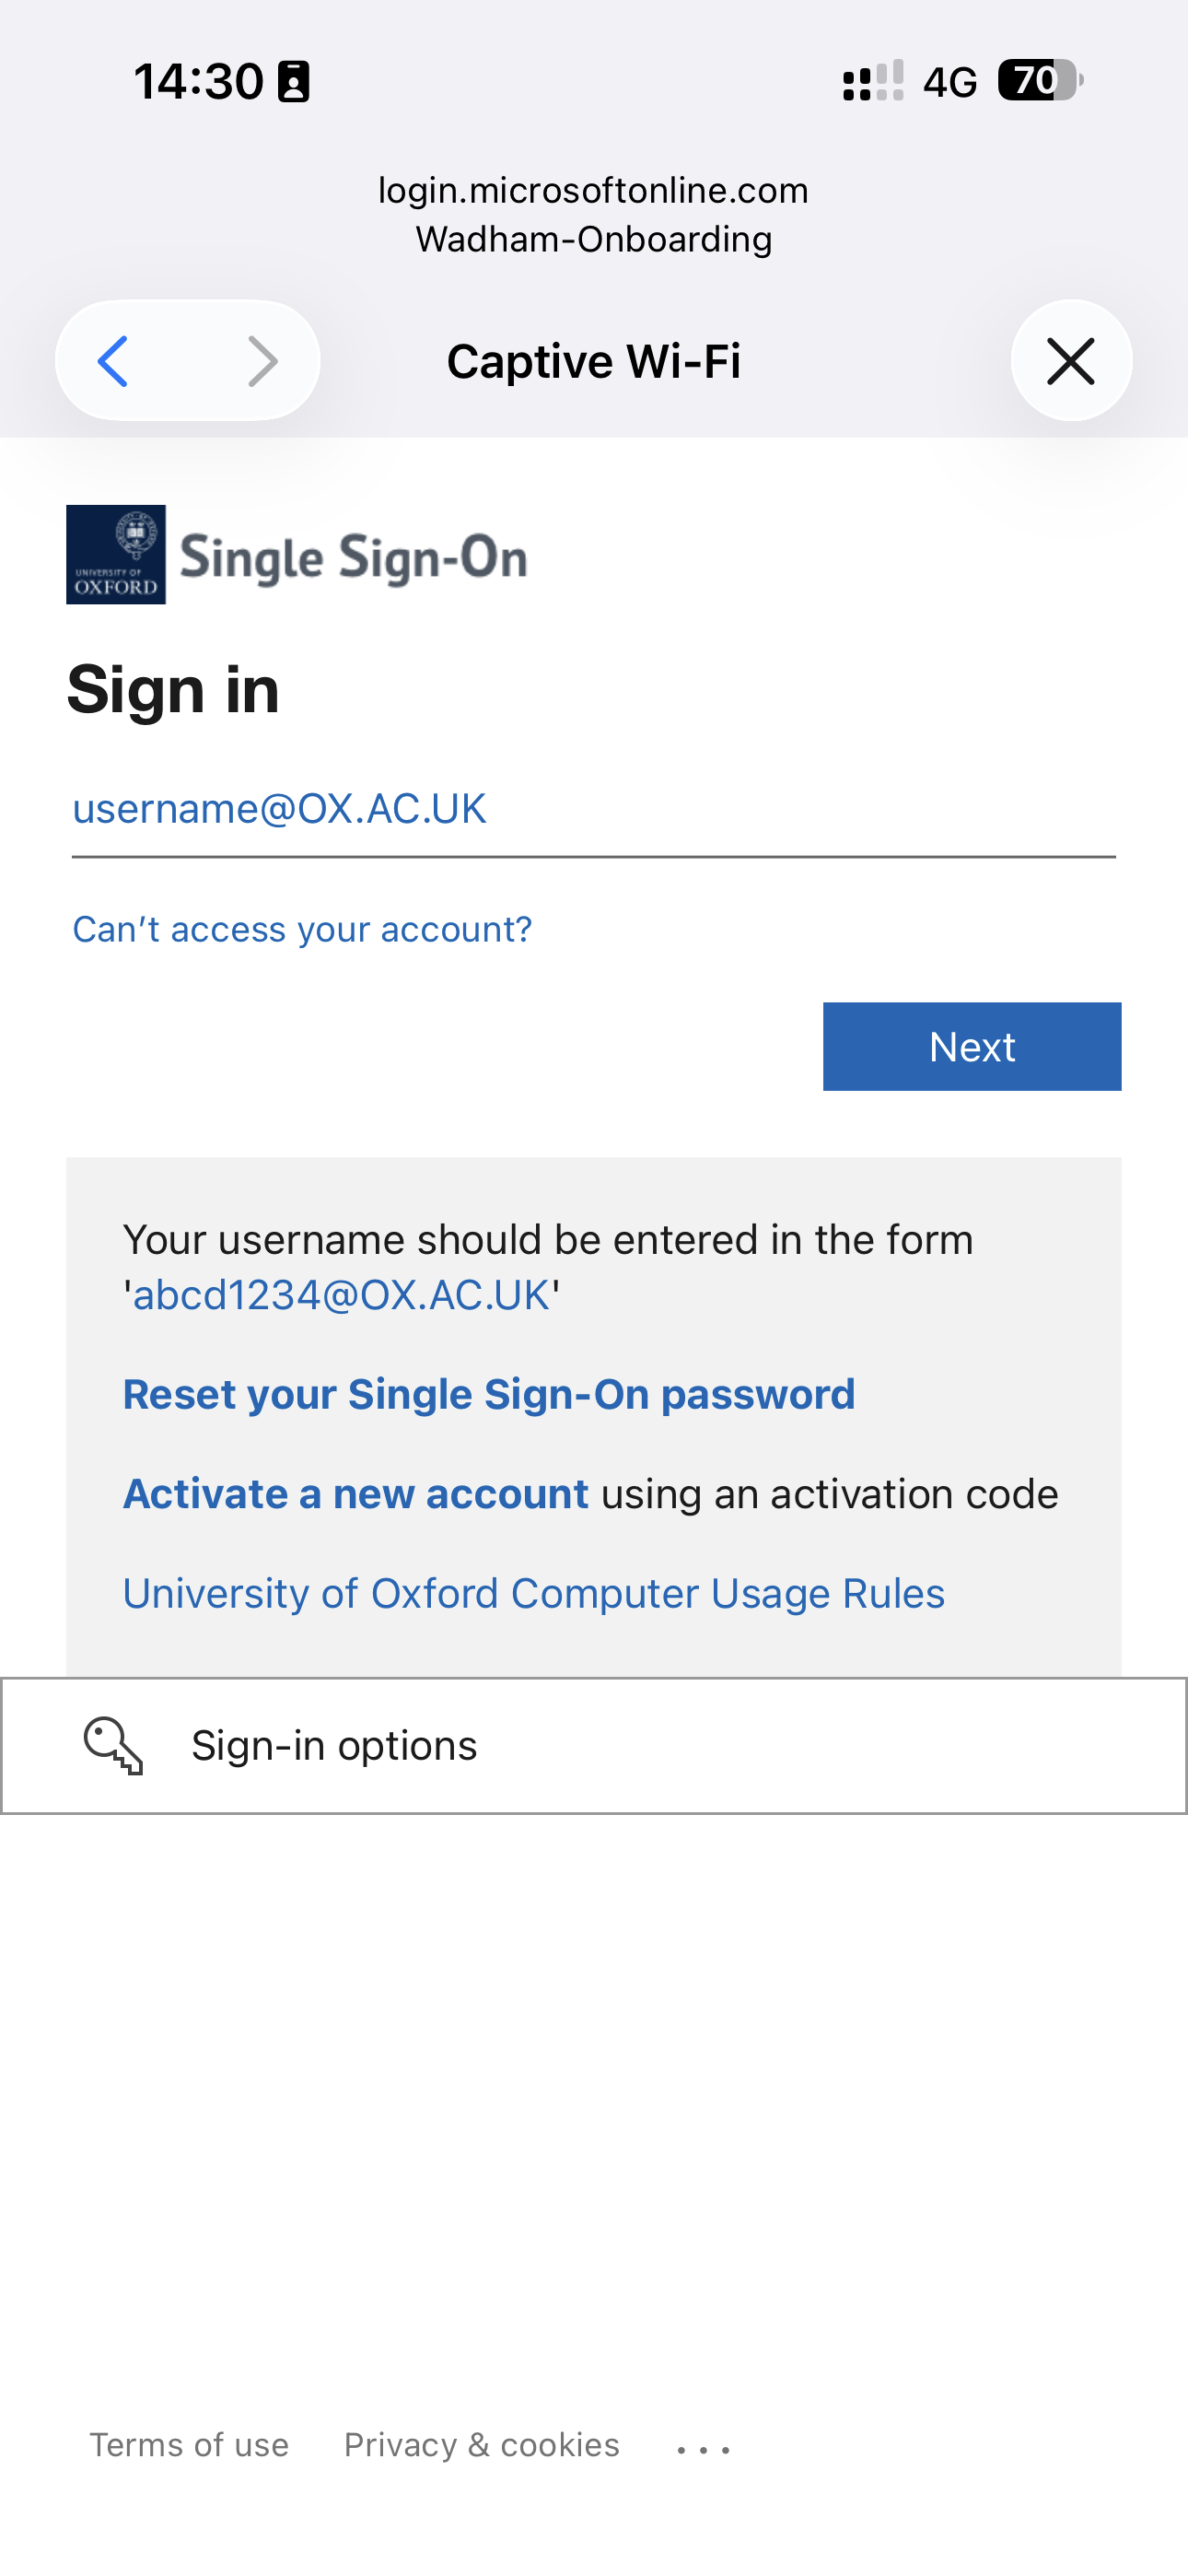Open Privacy & cookies

point(480,2443)
